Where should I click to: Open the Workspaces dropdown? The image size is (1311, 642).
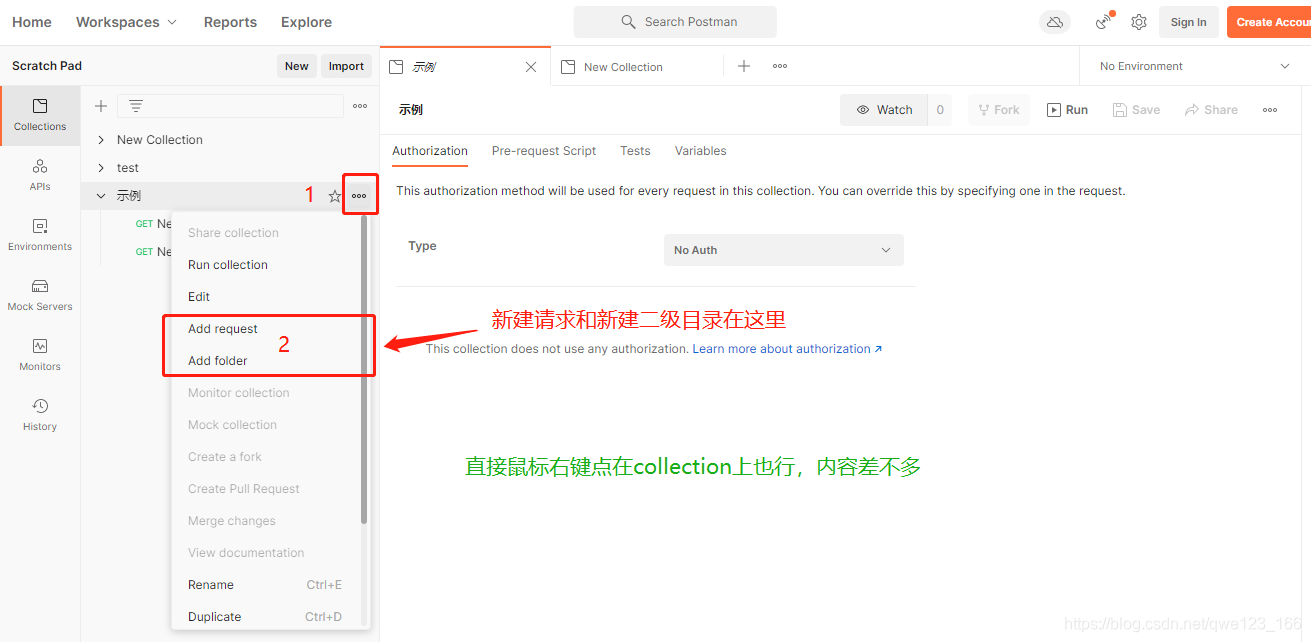[126, 22]
